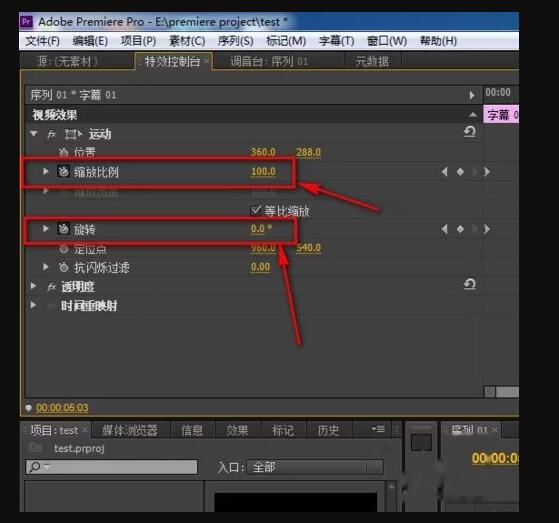The height and width of the screenshot is (523, 559).
Task: Open the 媒体浏览器 tab
Action: [130, 431]
